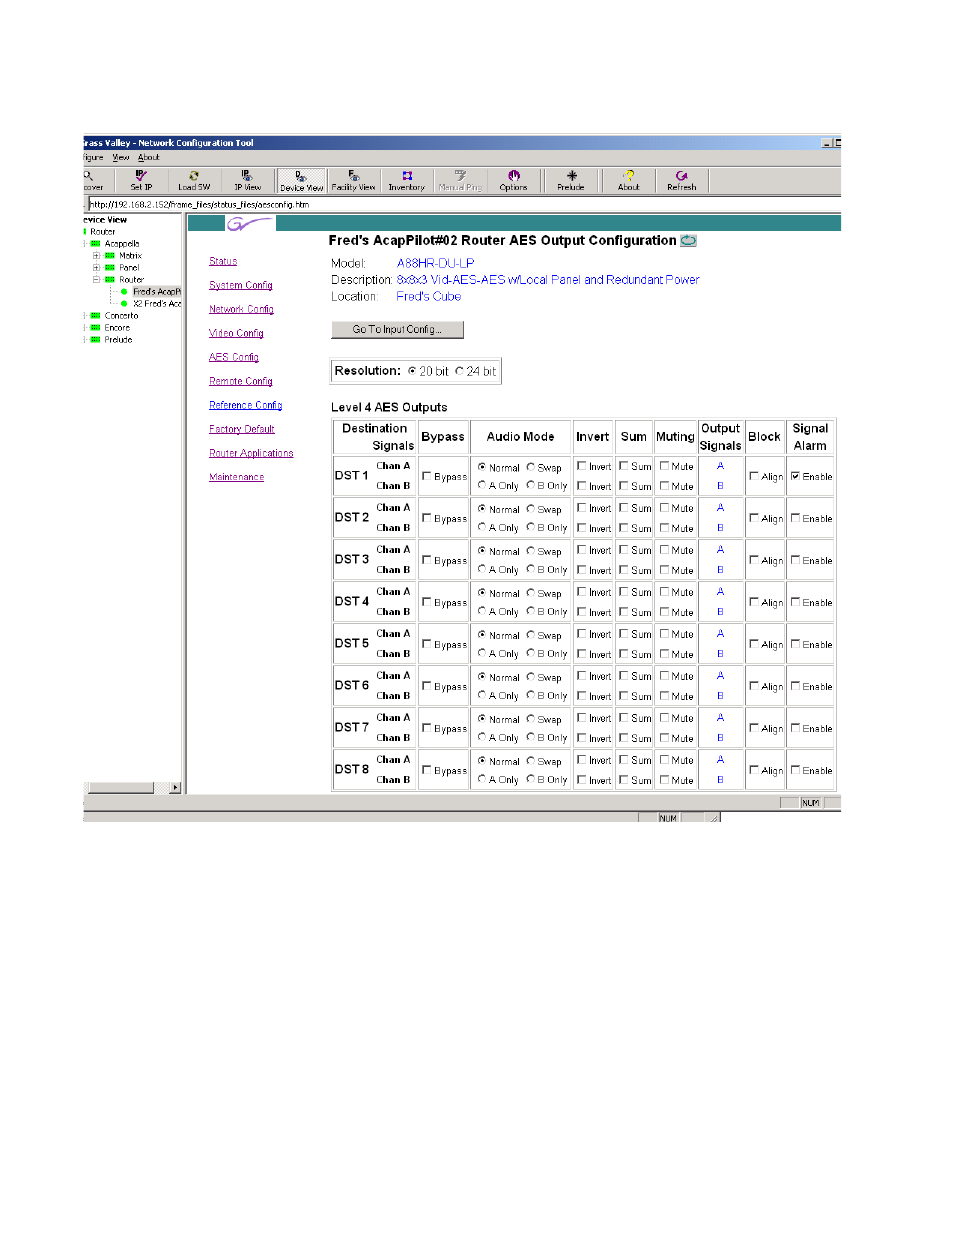Viewport: 954px width, 1235px height.
Task: Open the Status link
Action: (x=223, y=261)
